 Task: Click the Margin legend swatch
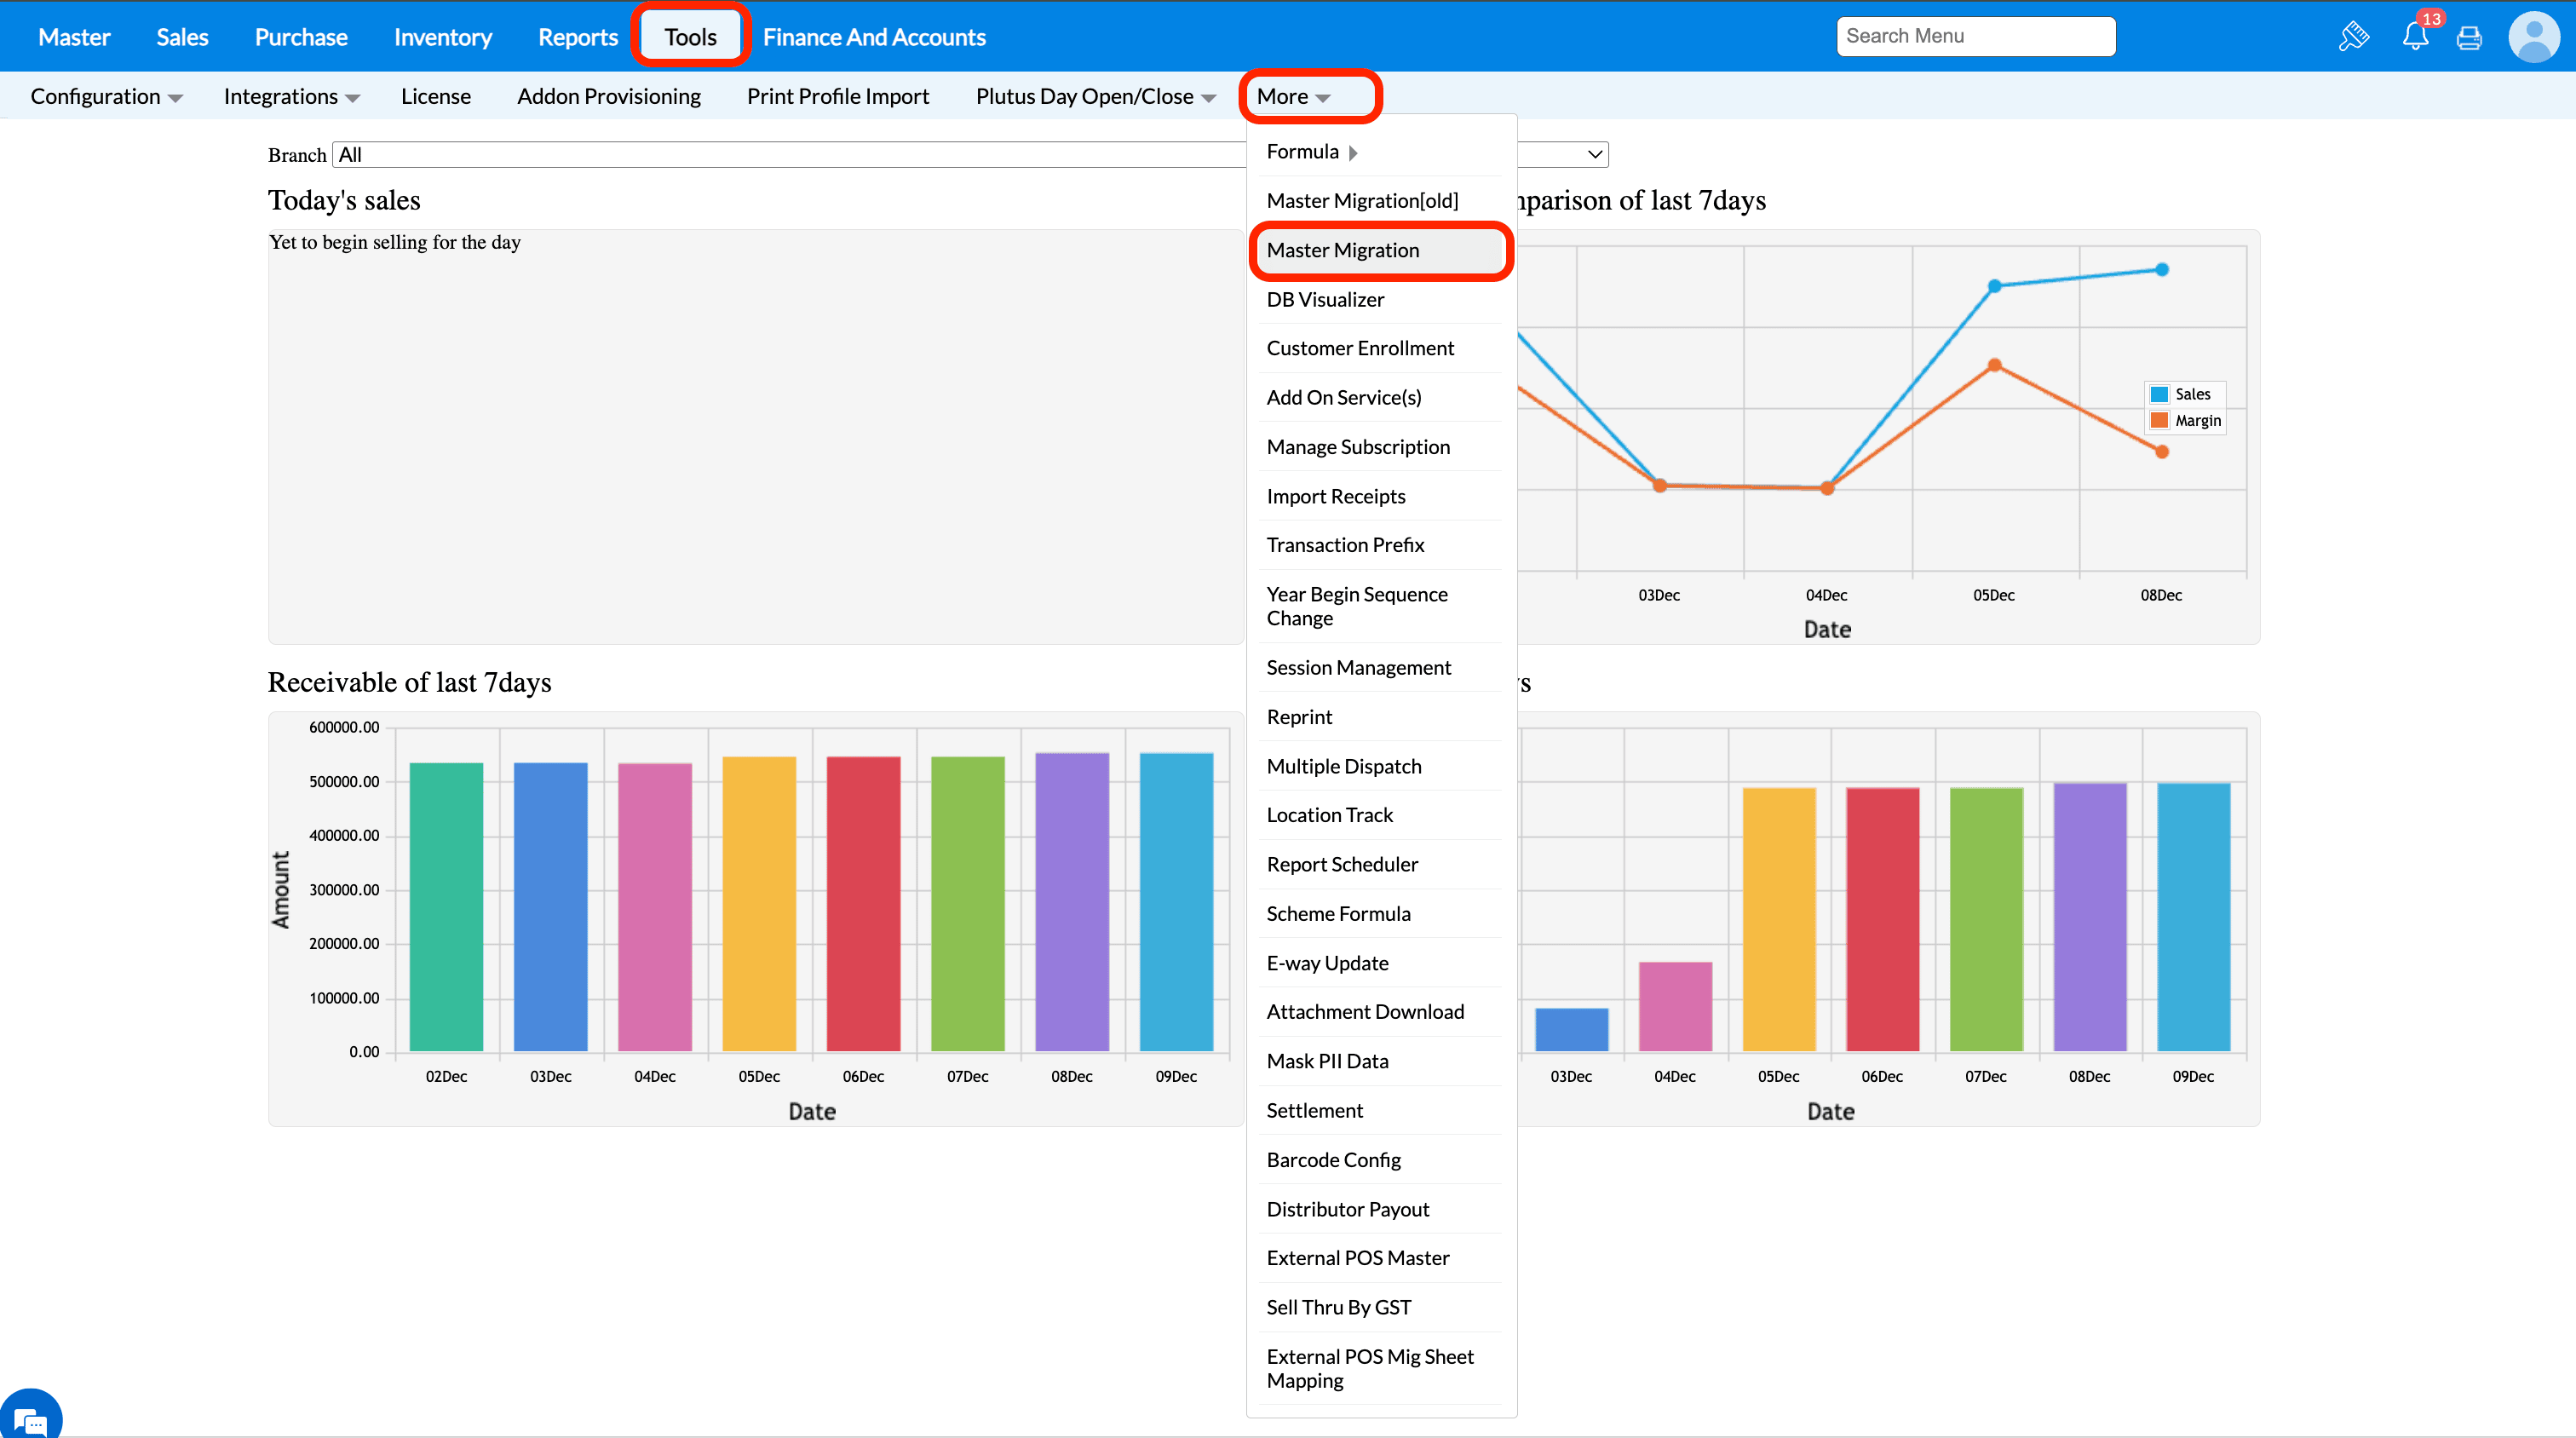coord(2160,421)
